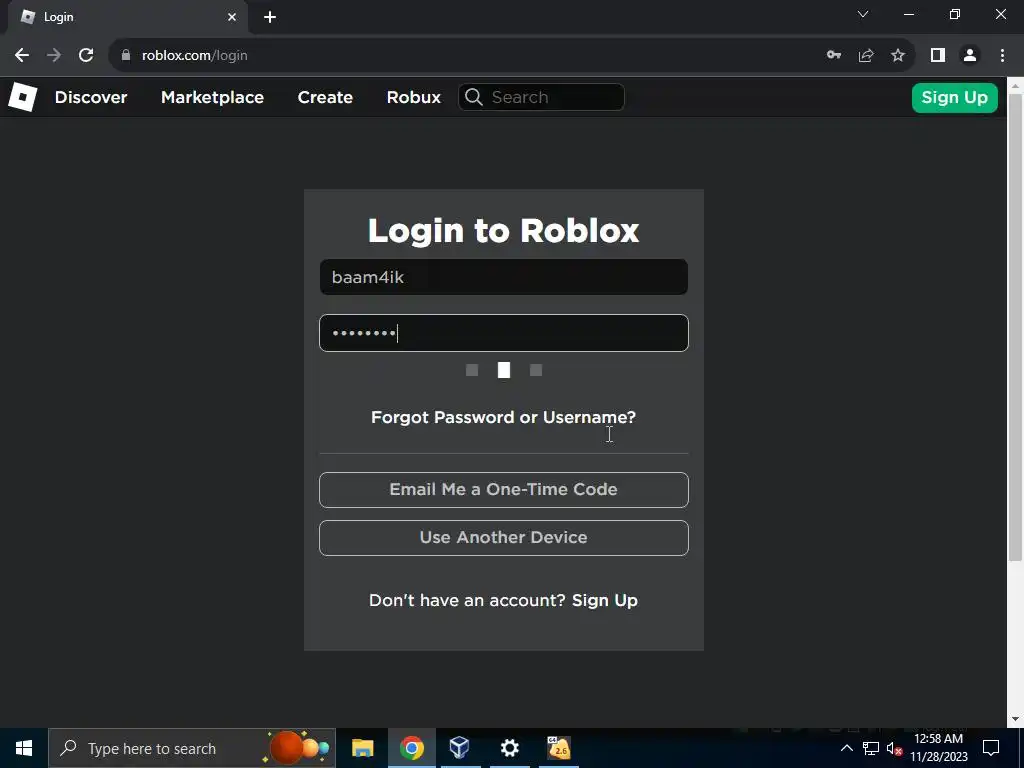Open the Discover menu item
1024x768 pixels.
[91, 97]
